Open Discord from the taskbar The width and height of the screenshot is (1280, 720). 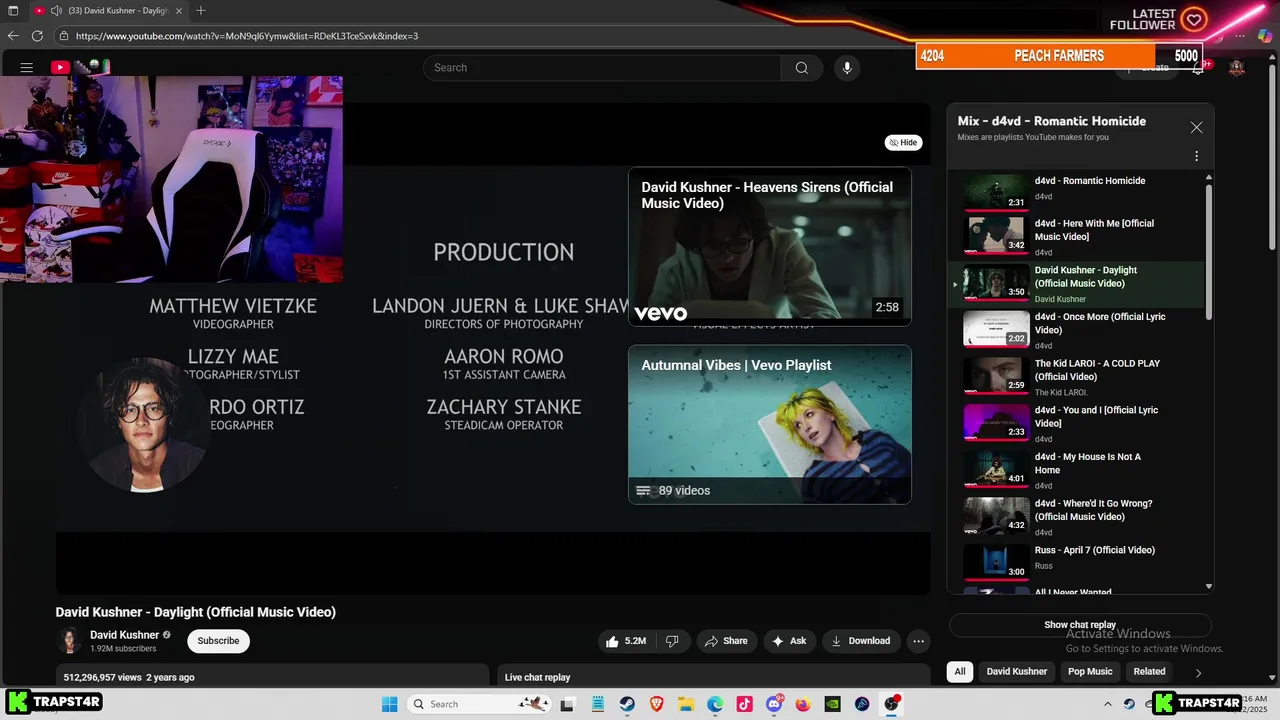(x=774, y=704)
